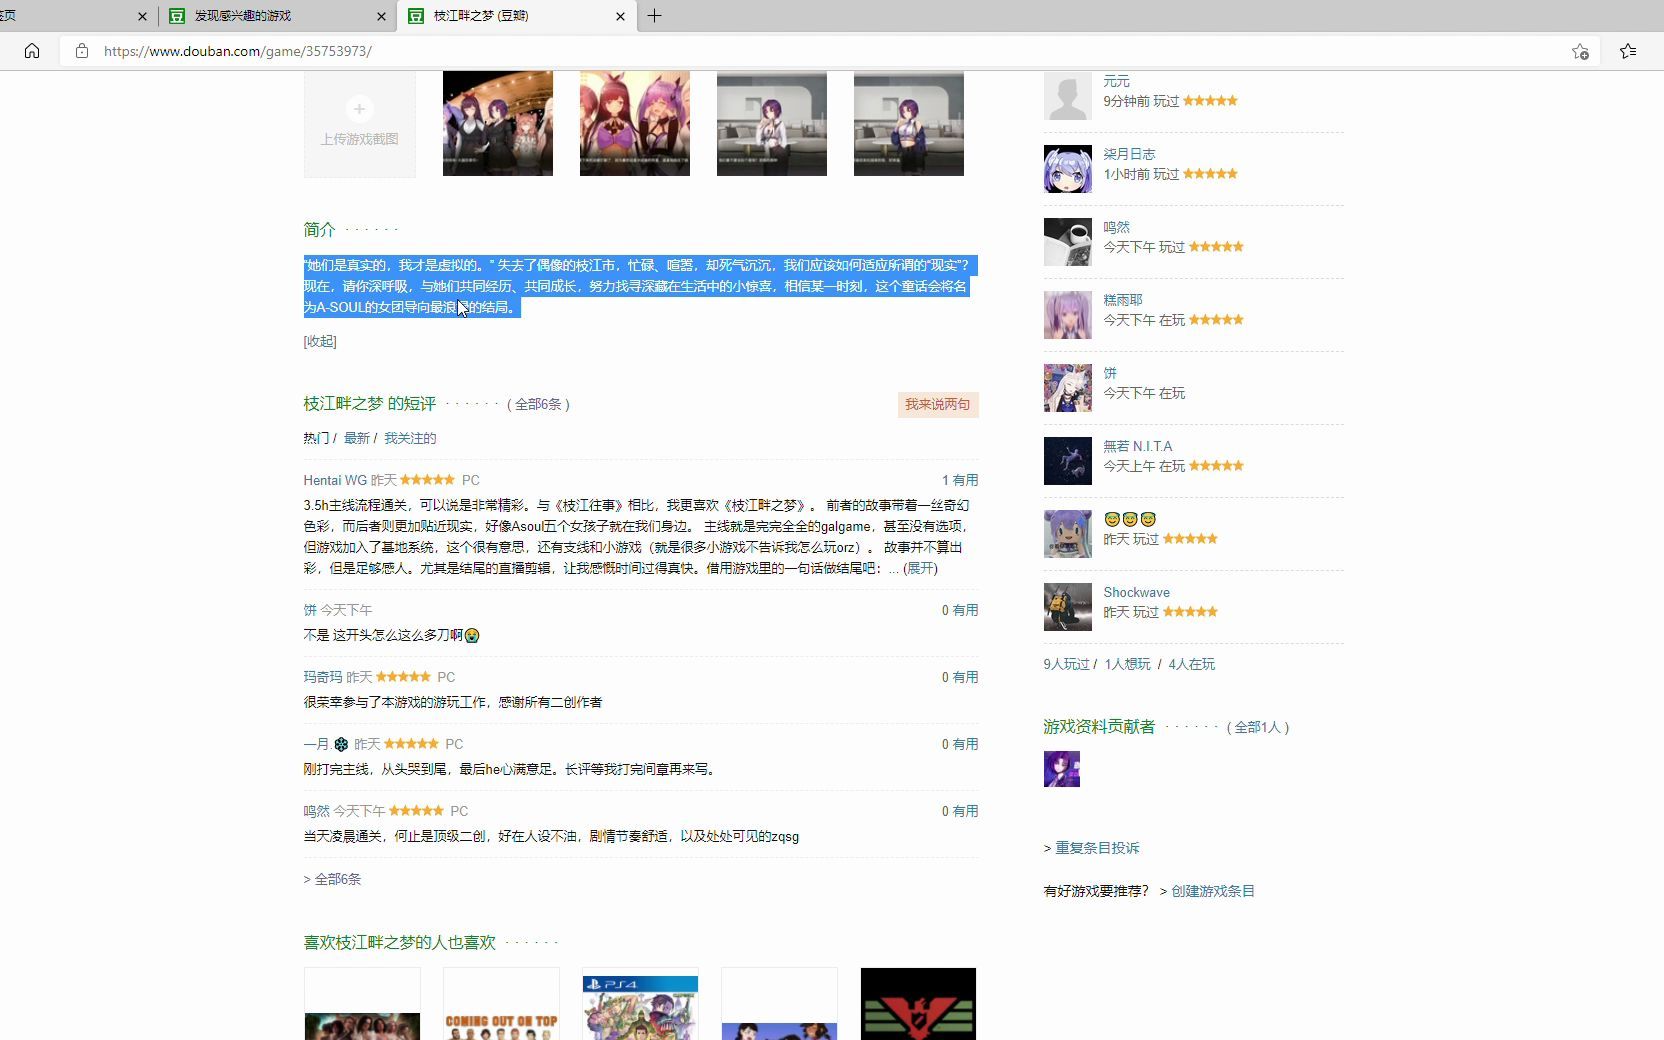This screenshot has width=1664, height=1040.
Task: Click 糕雨耶's user avatar
Action: [1068, 315]
